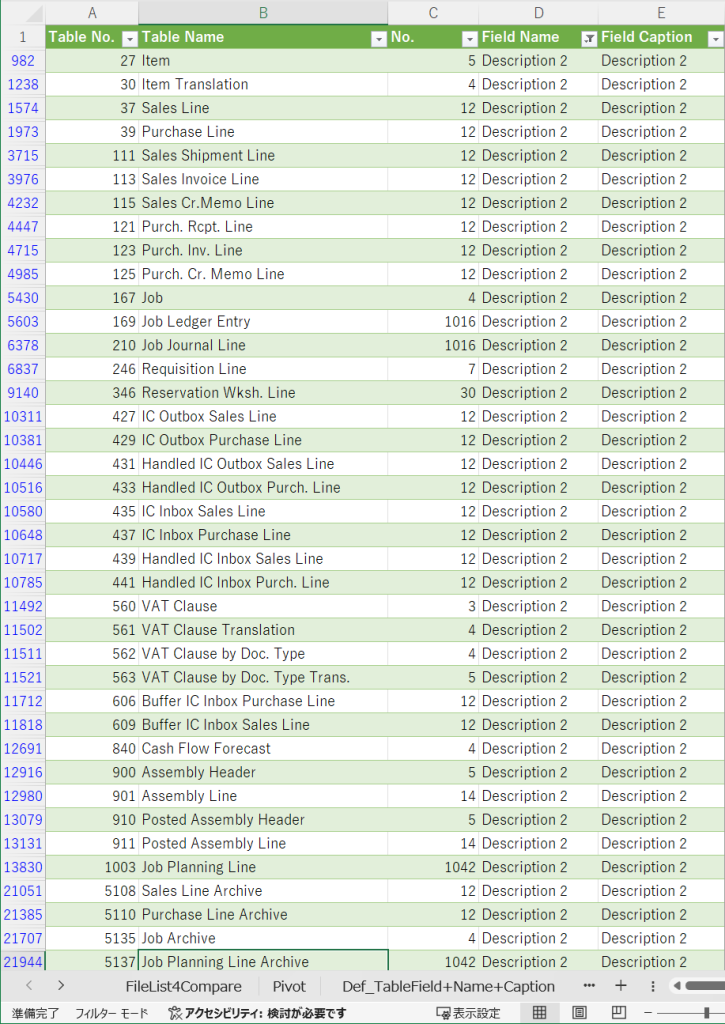The height and width of the screenshot is (1024, 725).
Task: Open the active Field Name filter dropdown
Action: pos(589,38)
